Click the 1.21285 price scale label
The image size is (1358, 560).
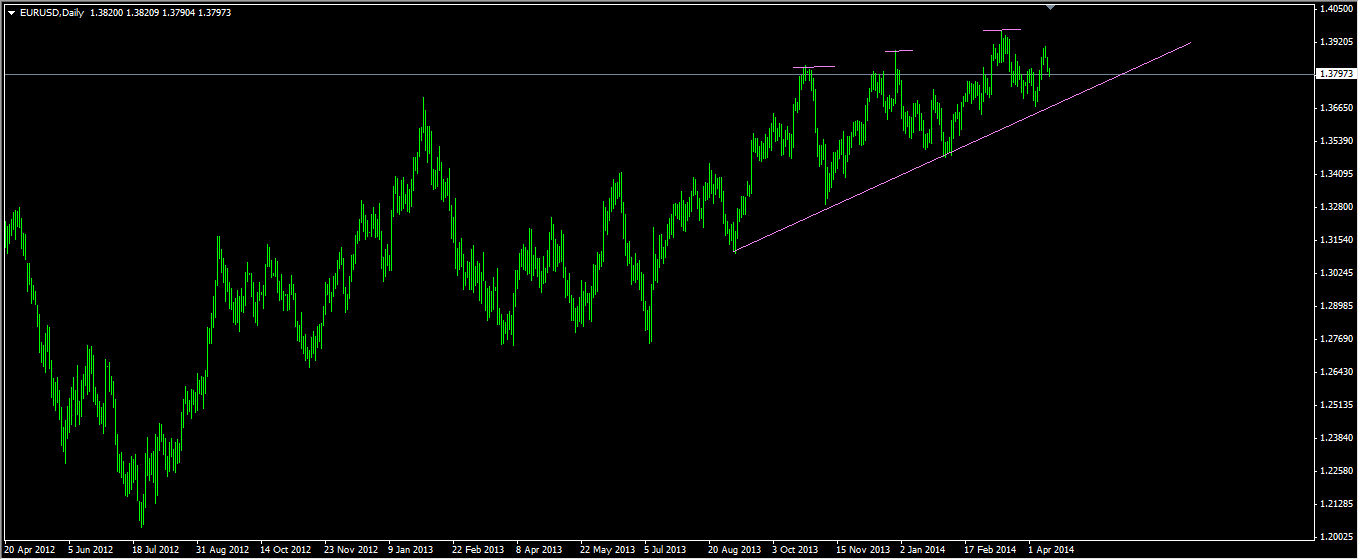tap(1336, 504)
